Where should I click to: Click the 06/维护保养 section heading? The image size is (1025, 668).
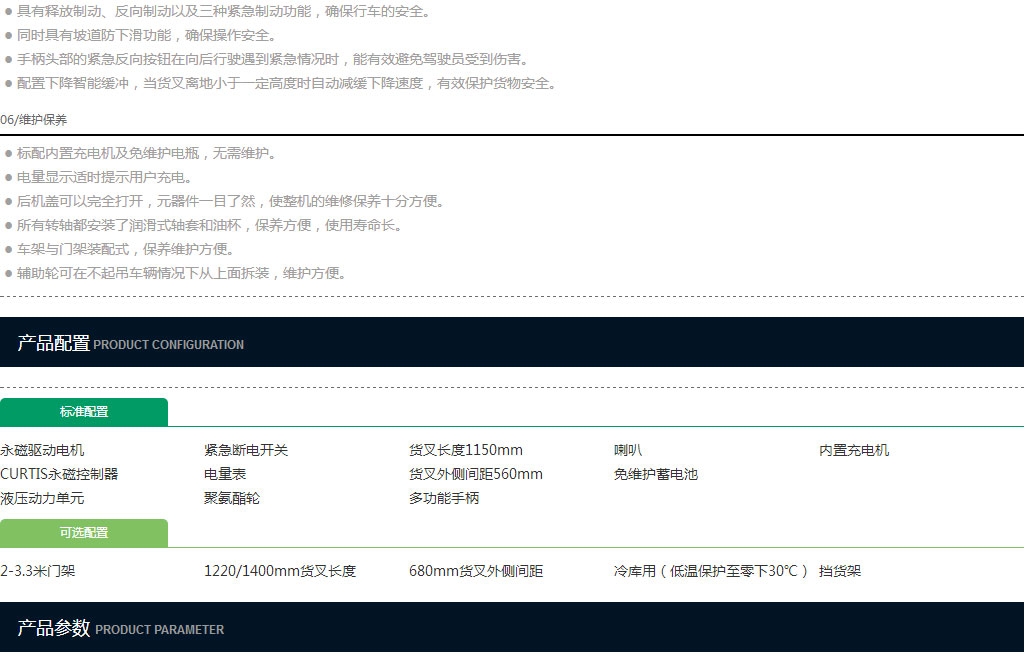34,120
